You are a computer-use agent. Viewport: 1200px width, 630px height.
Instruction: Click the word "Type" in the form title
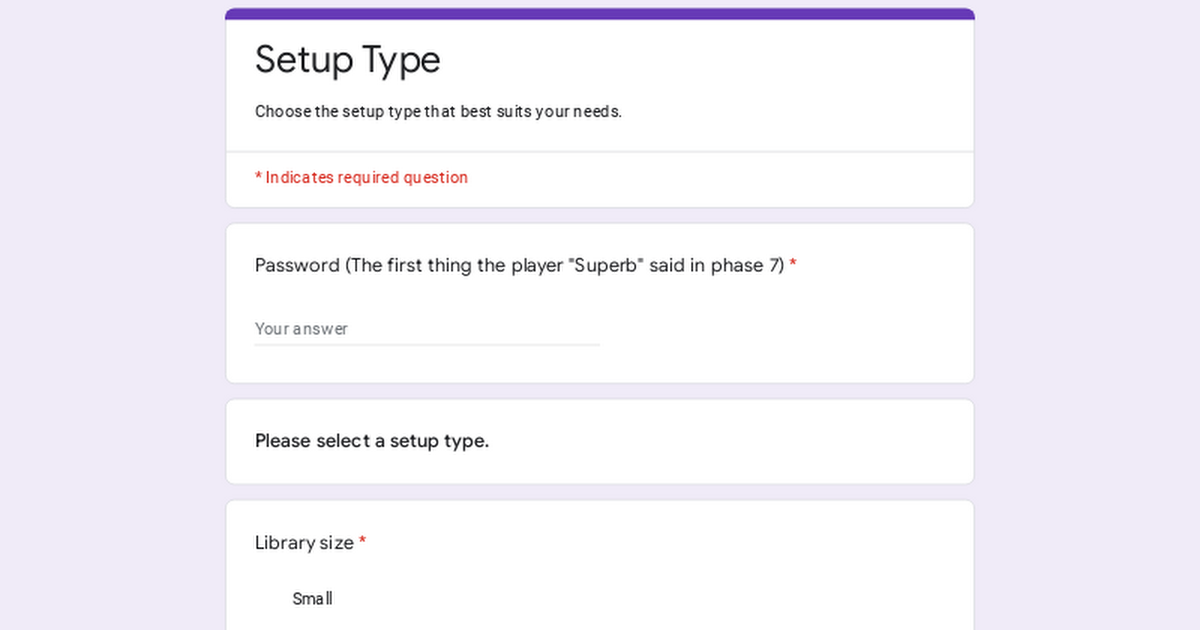coord(401,60)
